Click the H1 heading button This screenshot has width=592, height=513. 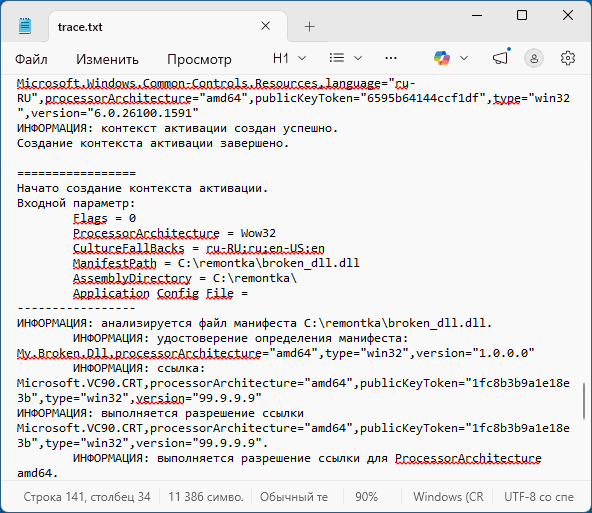(281, 59)
